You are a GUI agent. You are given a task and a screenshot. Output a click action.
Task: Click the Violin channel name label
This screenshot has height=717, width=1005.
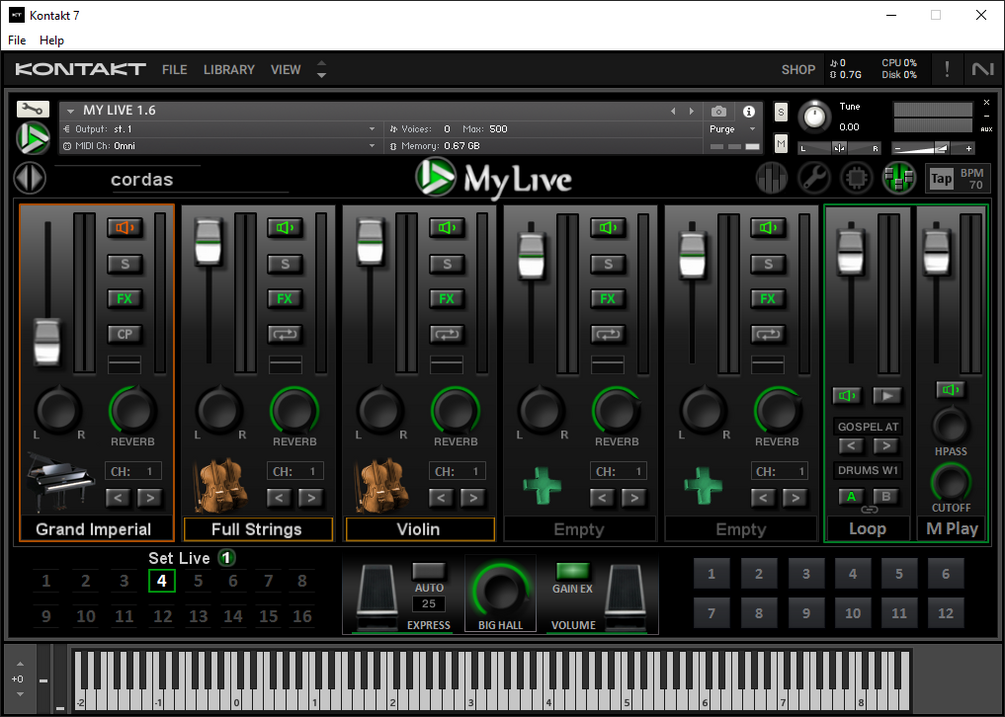[419, 529]
